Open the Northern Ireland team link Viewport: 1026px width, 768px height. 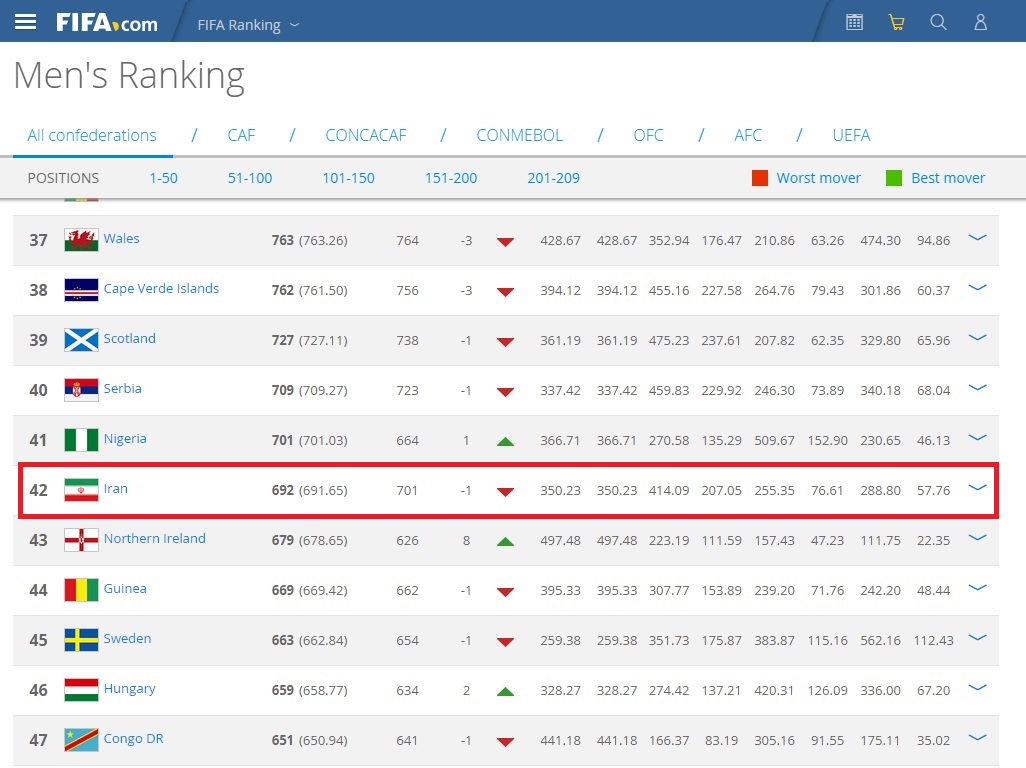click(154, 538)
